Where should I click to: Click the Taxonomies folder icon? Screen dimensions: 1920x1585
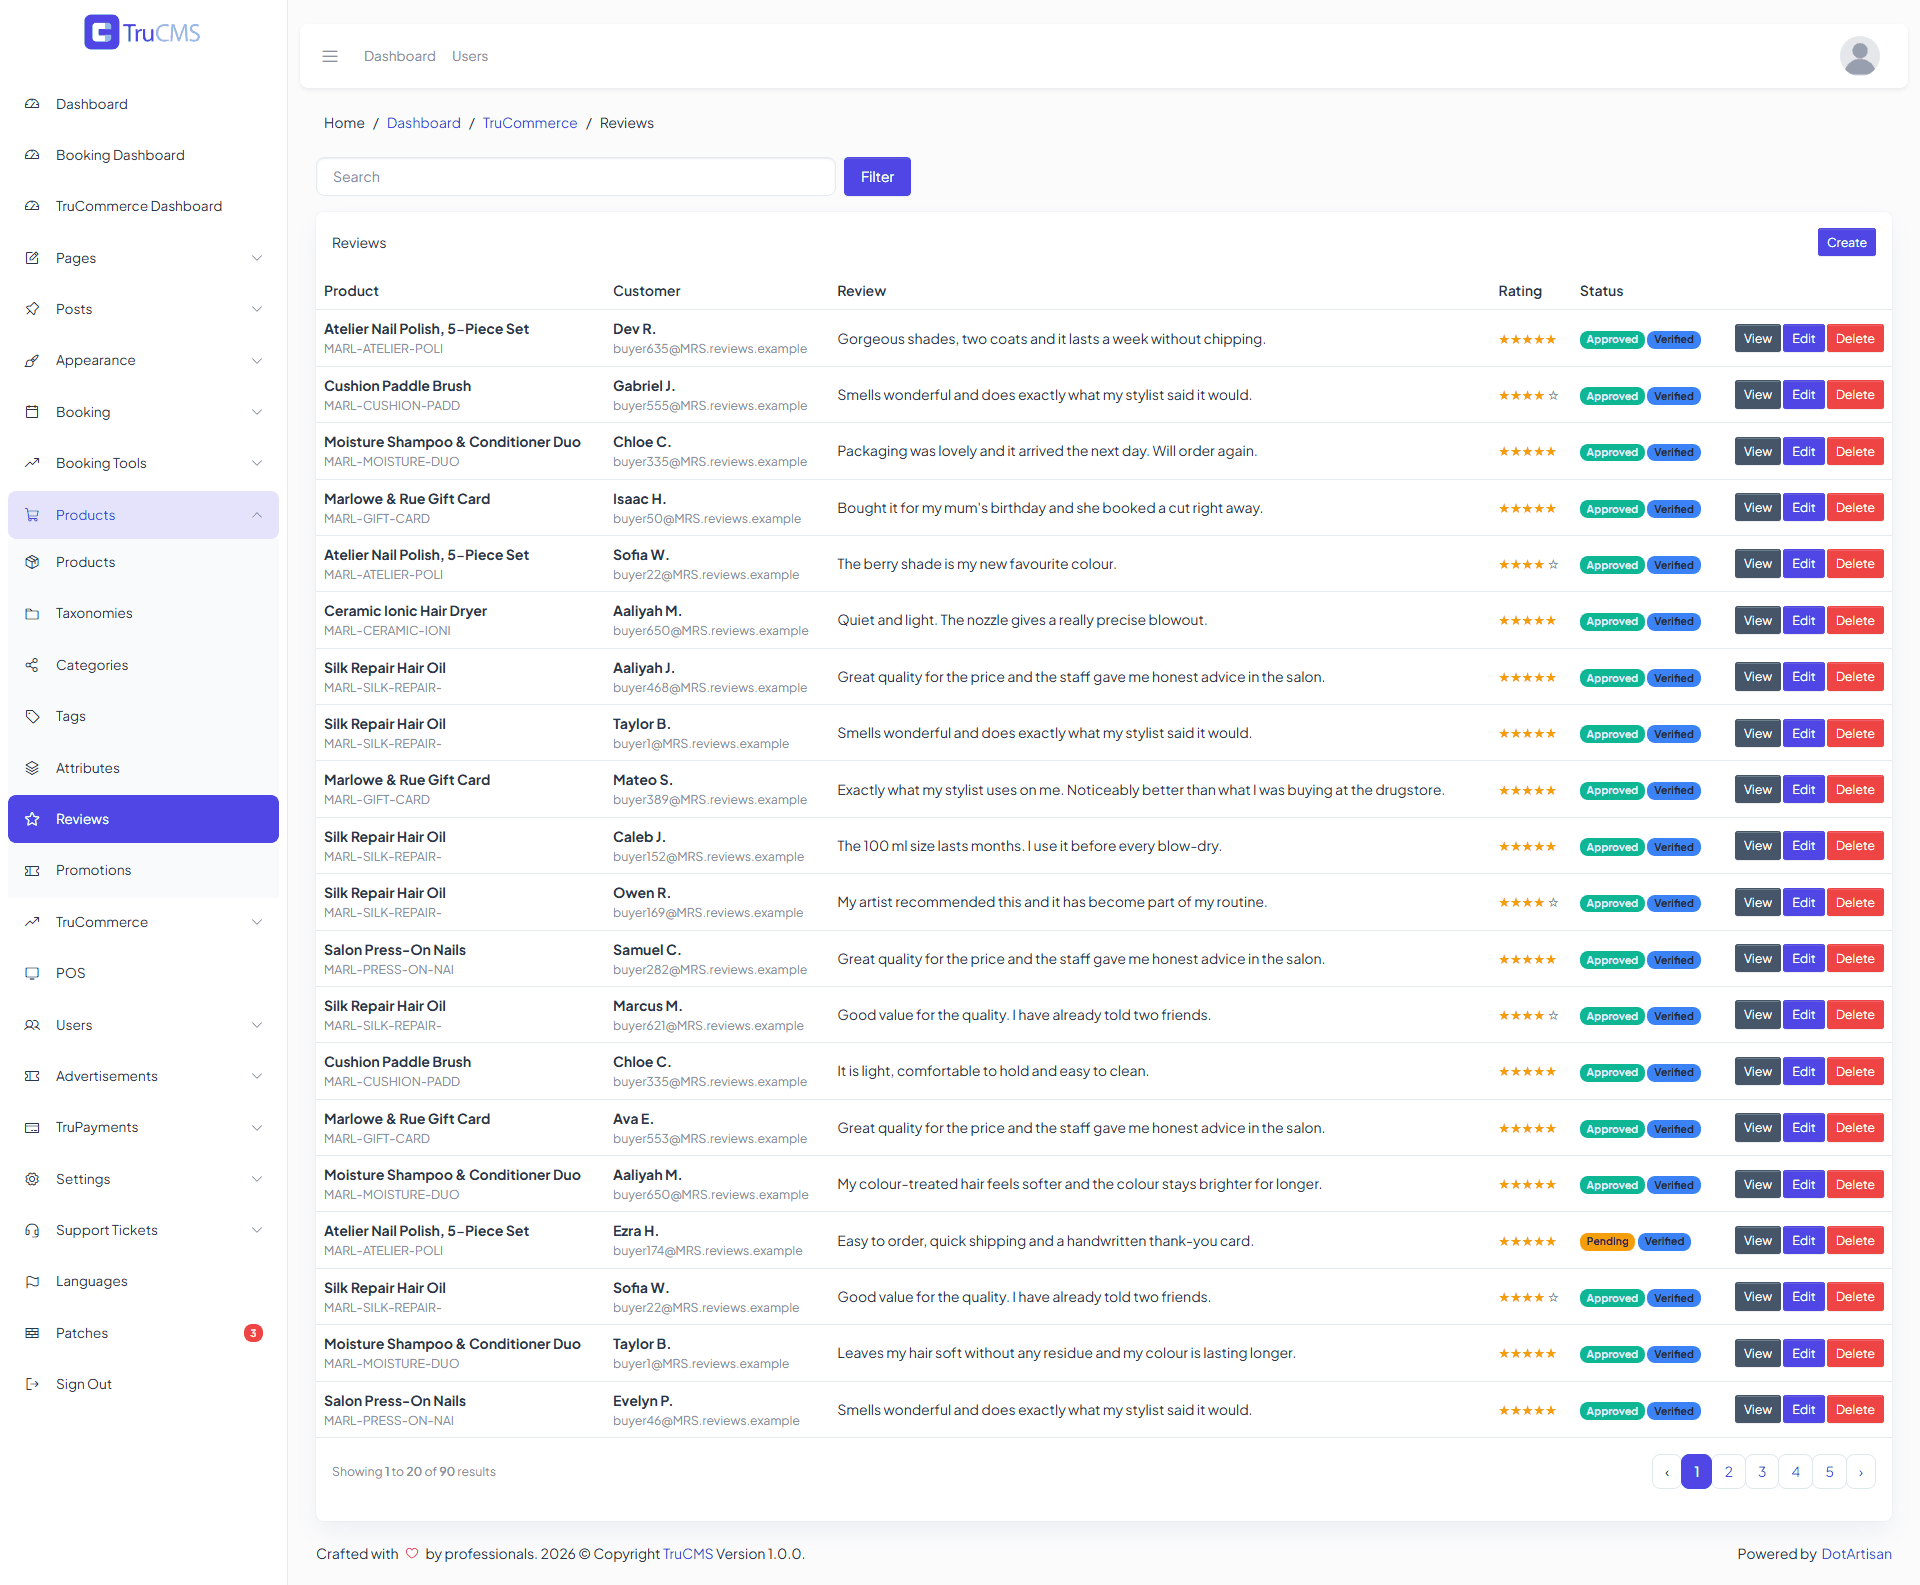[32, 613]
